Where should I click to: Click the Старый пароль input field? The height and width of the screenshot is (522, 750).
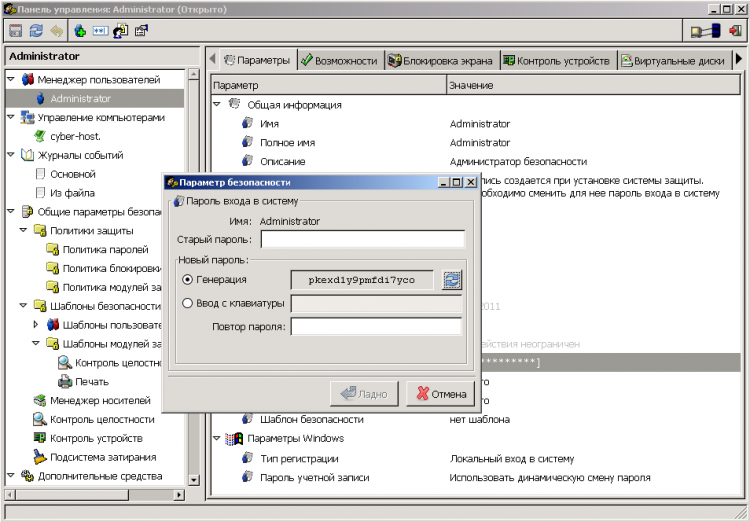(x=363, y=239)
